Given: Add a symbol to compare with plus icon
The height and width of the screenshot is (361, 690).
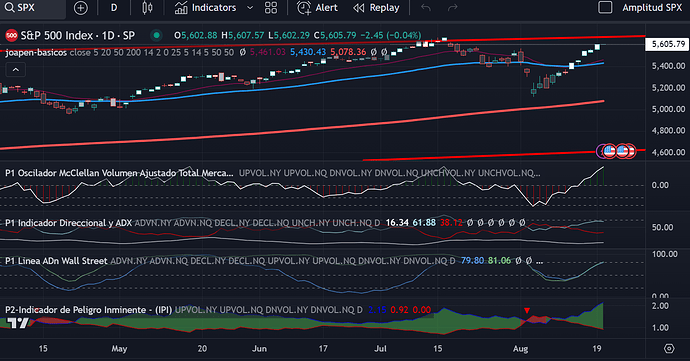Looking at the screenshot, I should (81, 8).
